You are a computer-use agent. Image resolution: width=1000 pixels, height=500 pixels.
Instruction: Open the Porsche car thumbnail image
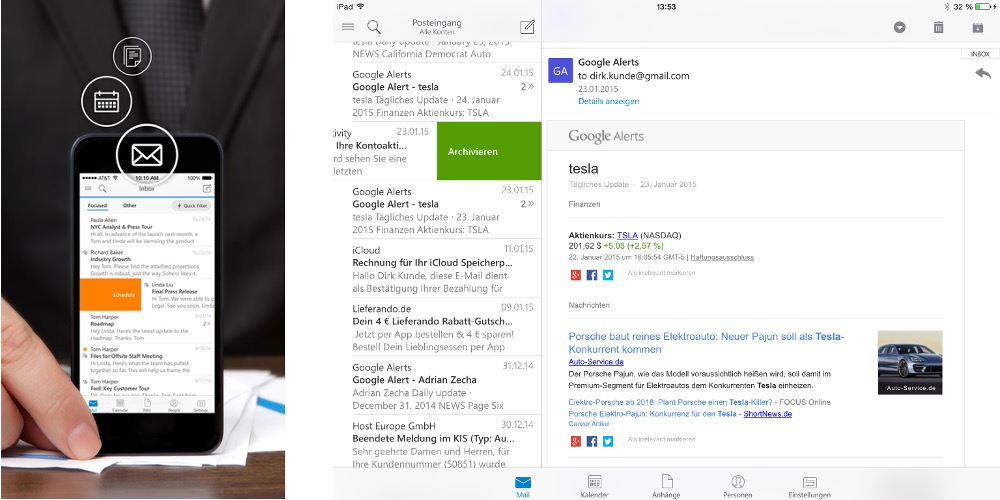[x=909, y=362]
